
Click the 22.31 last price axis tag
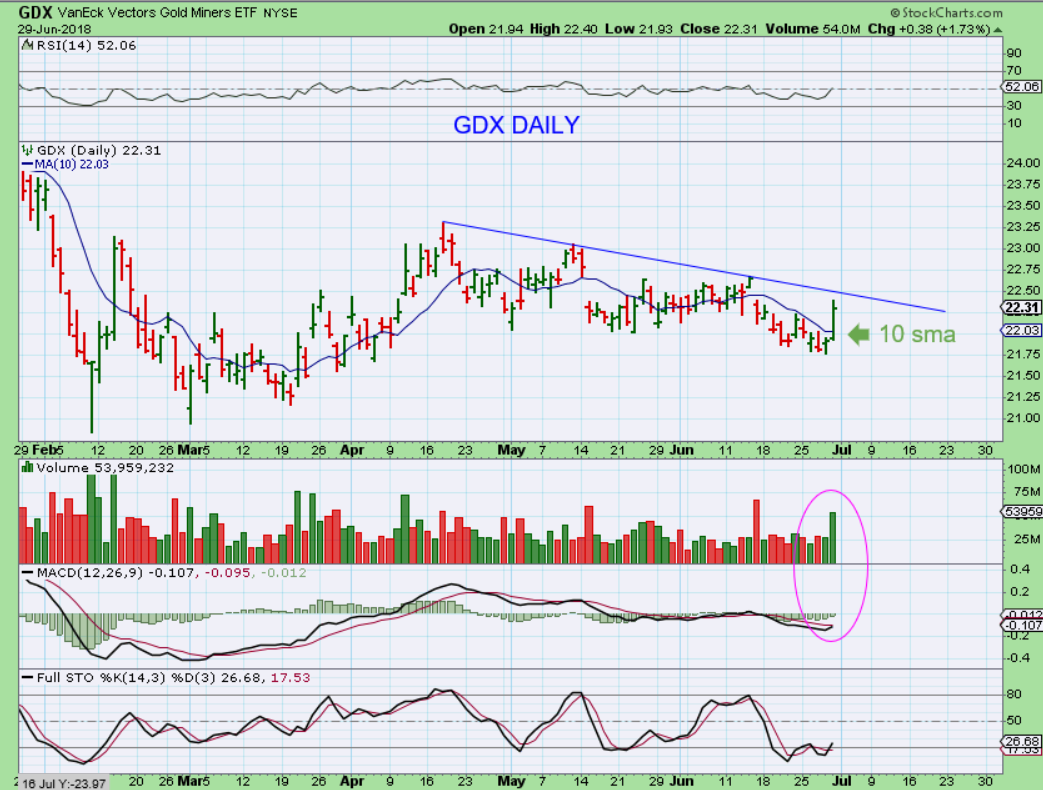coord(1021,307)
